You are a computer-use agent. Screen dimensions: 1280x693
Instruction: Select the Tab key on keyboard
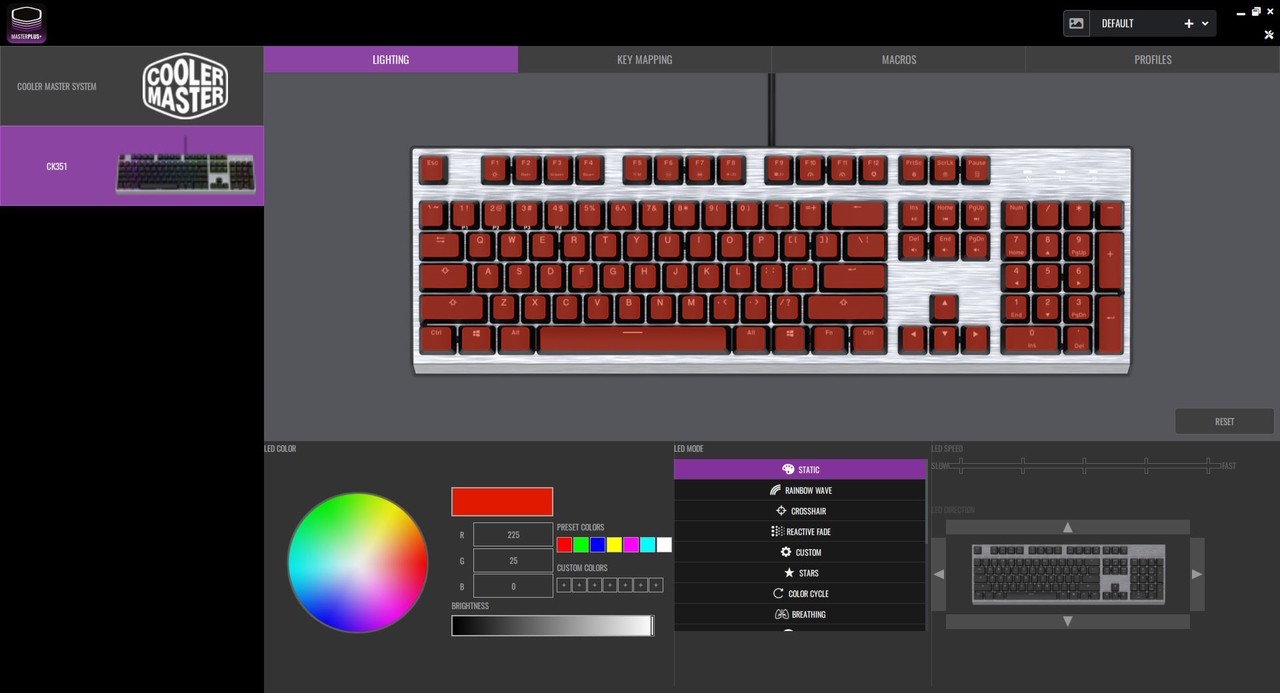[440, 245]
